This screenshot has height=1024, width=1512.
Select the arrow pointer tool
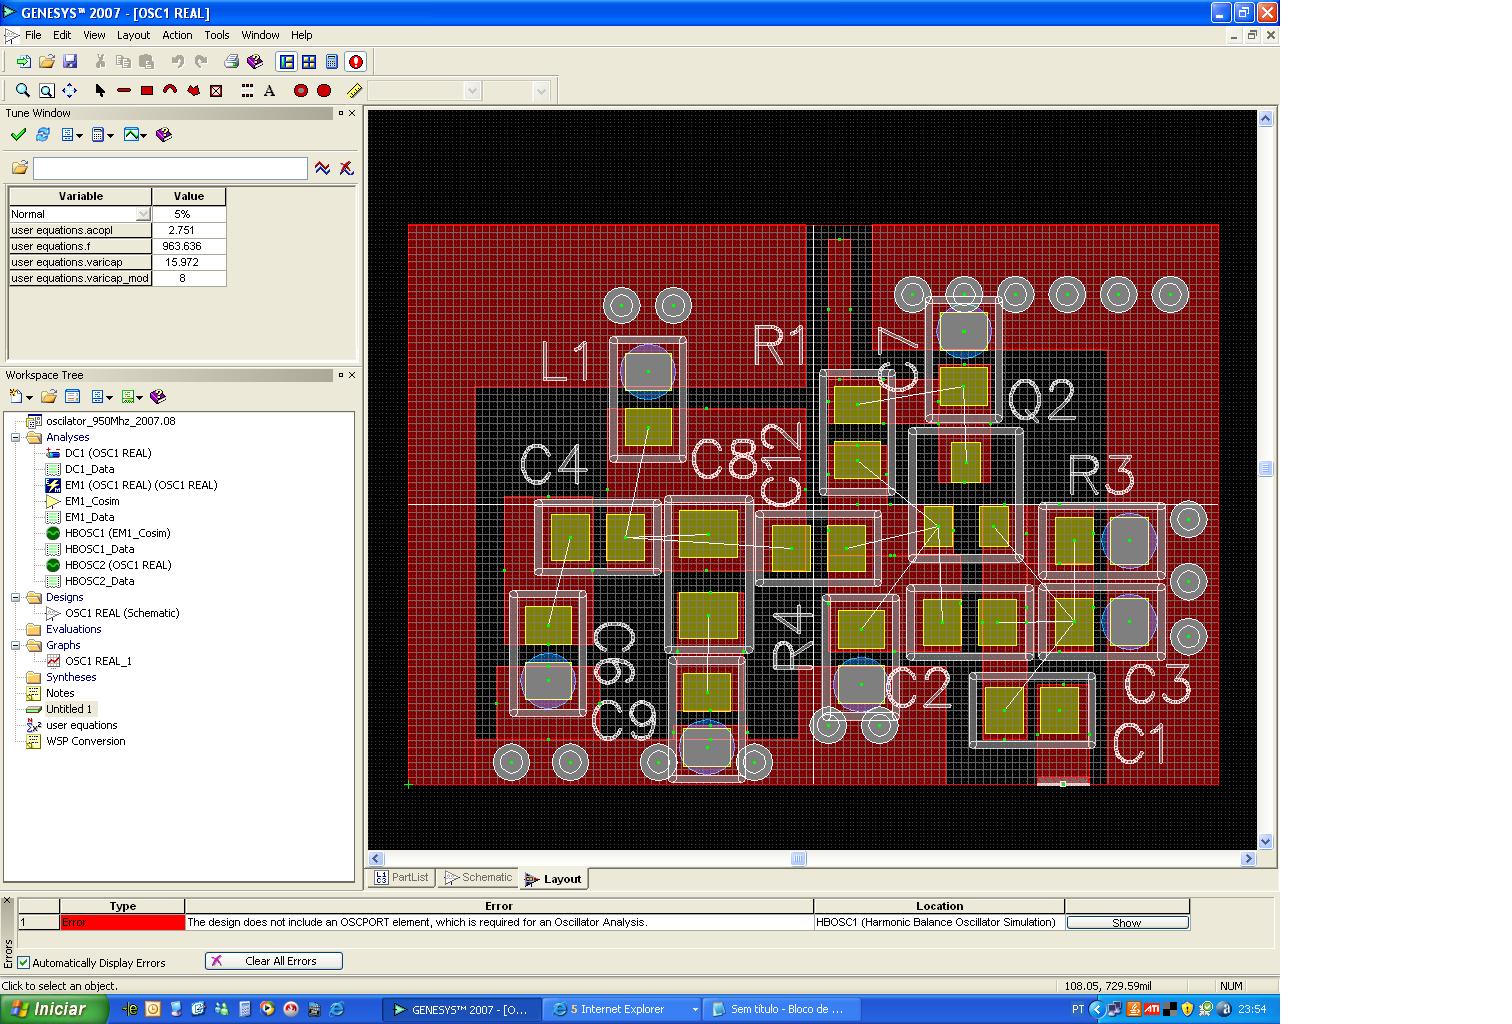[x=100, y=91]
